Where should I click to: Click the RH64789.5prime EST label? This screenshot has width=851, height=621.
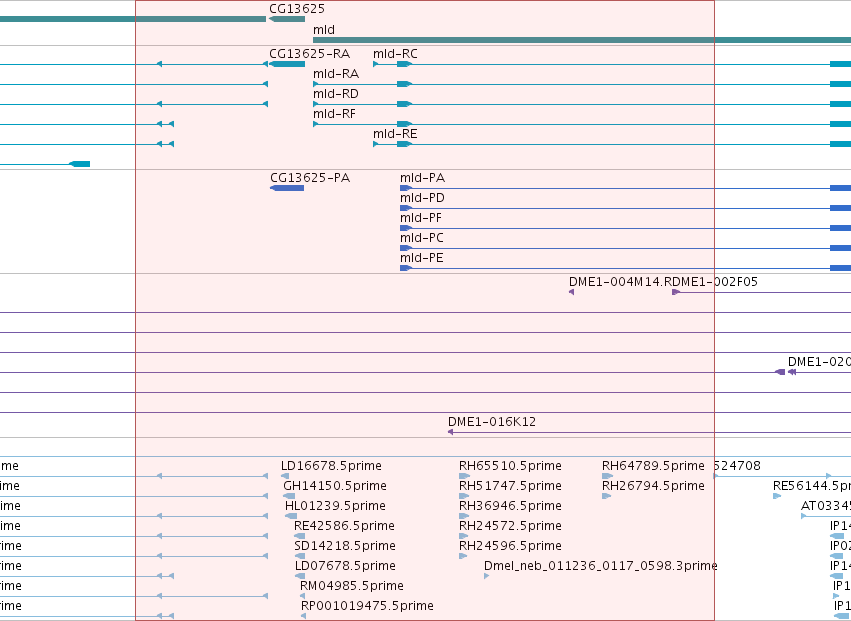(653, 466)
